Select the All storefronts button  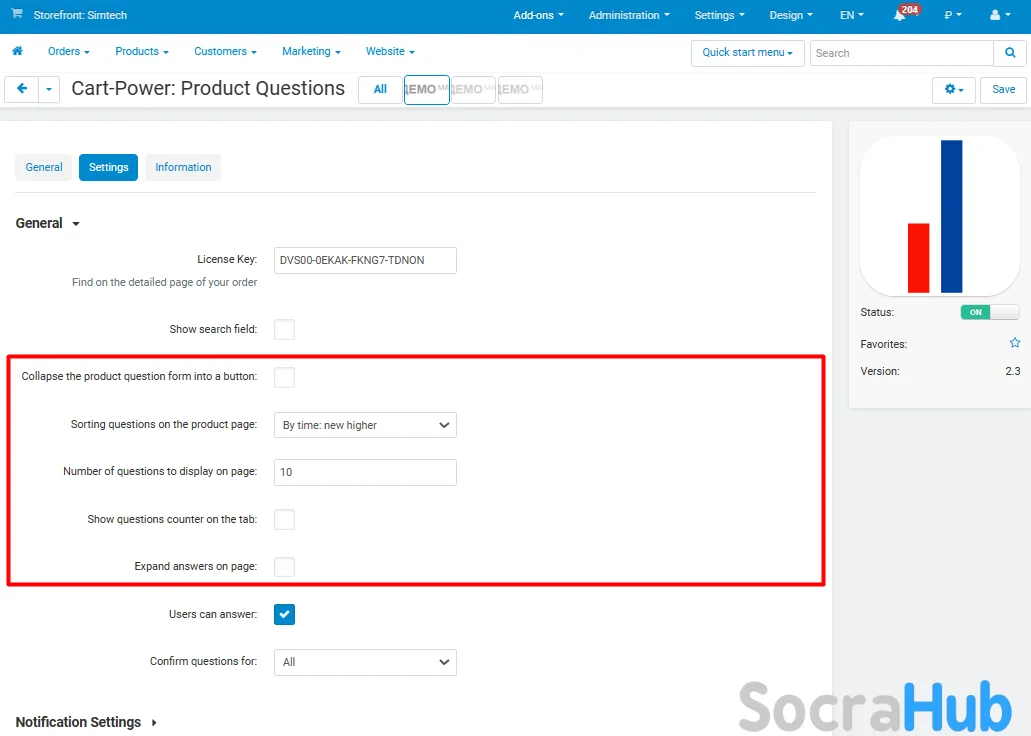[380, 89]
